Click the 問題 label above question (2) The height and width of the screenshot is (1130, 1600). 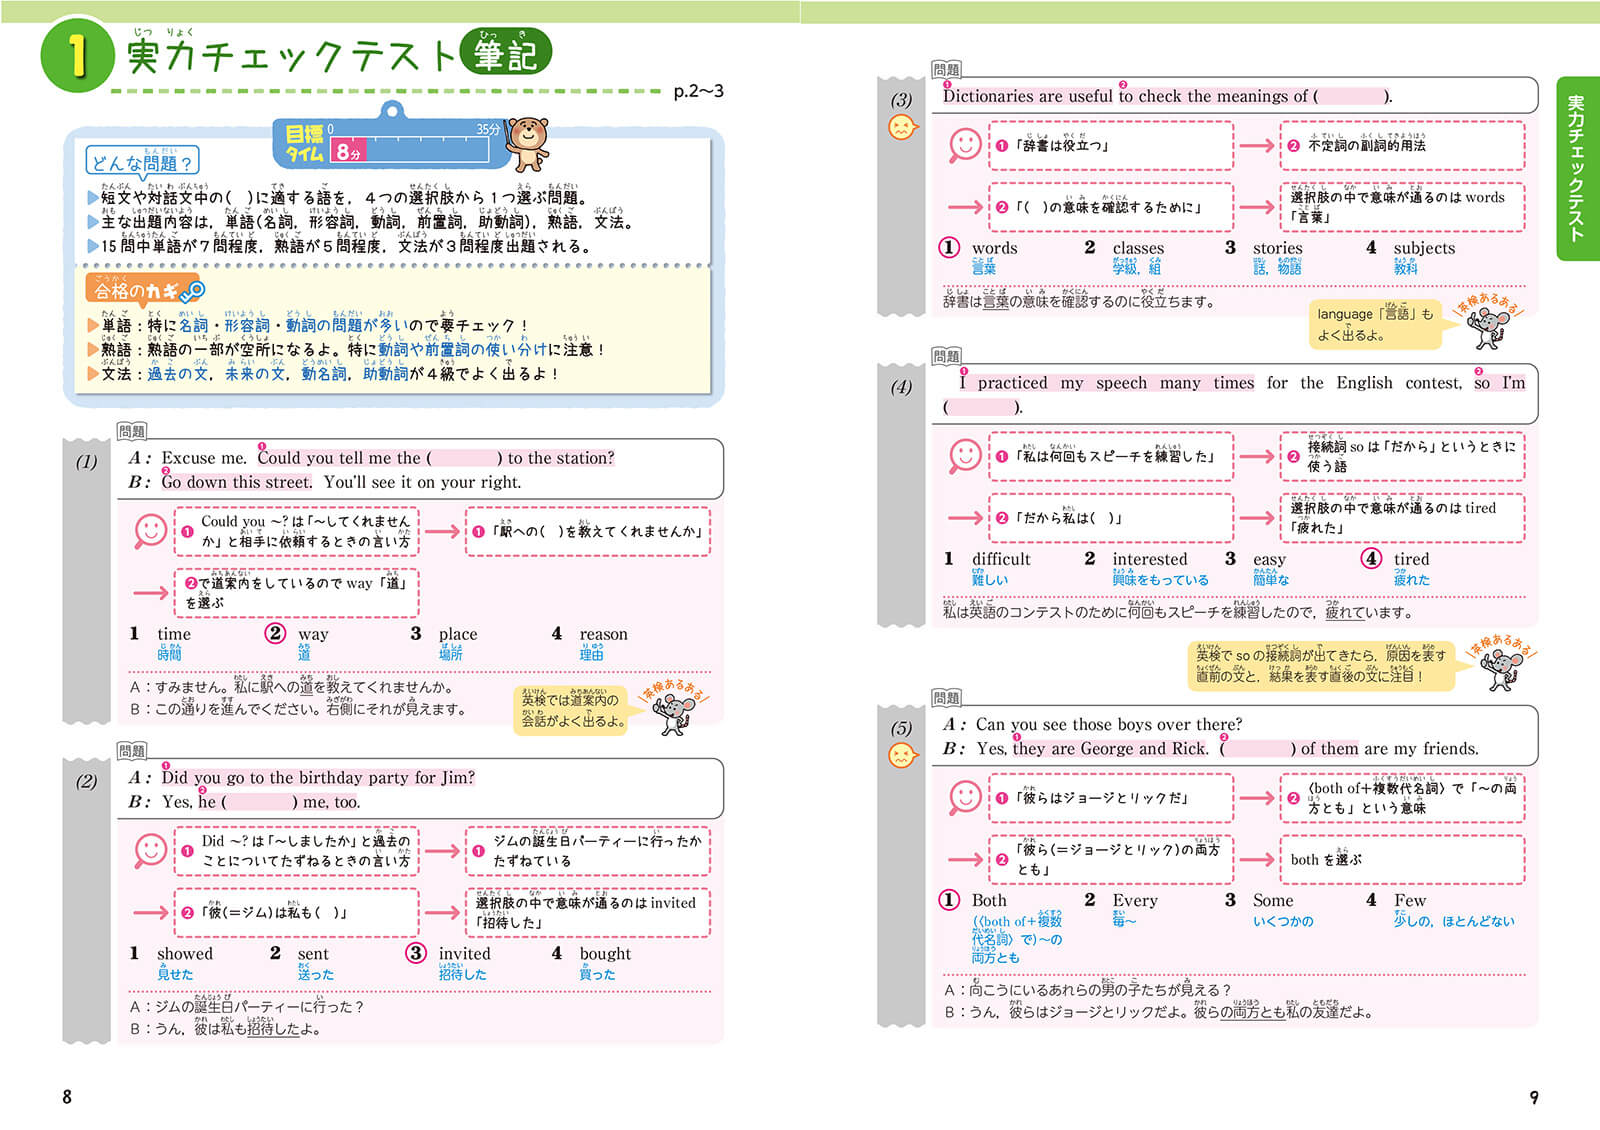(132, 751)
